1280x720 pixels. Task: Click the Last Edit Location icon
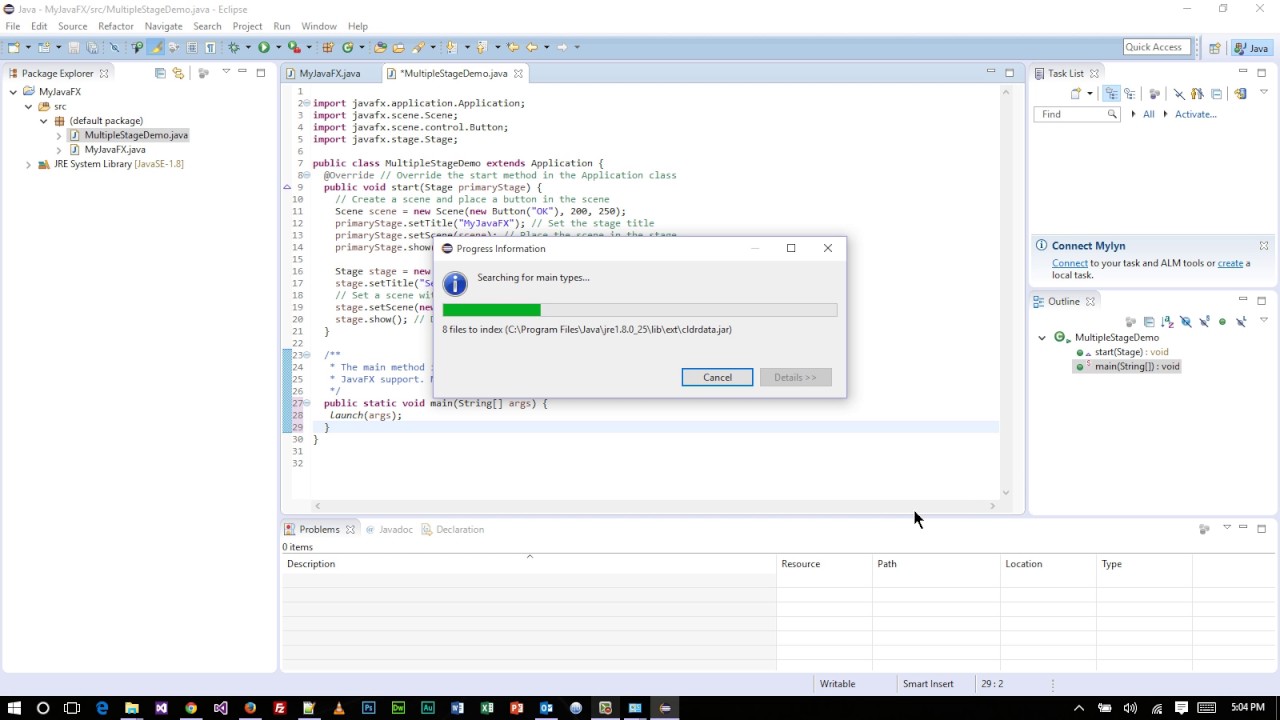click(512, 47)
